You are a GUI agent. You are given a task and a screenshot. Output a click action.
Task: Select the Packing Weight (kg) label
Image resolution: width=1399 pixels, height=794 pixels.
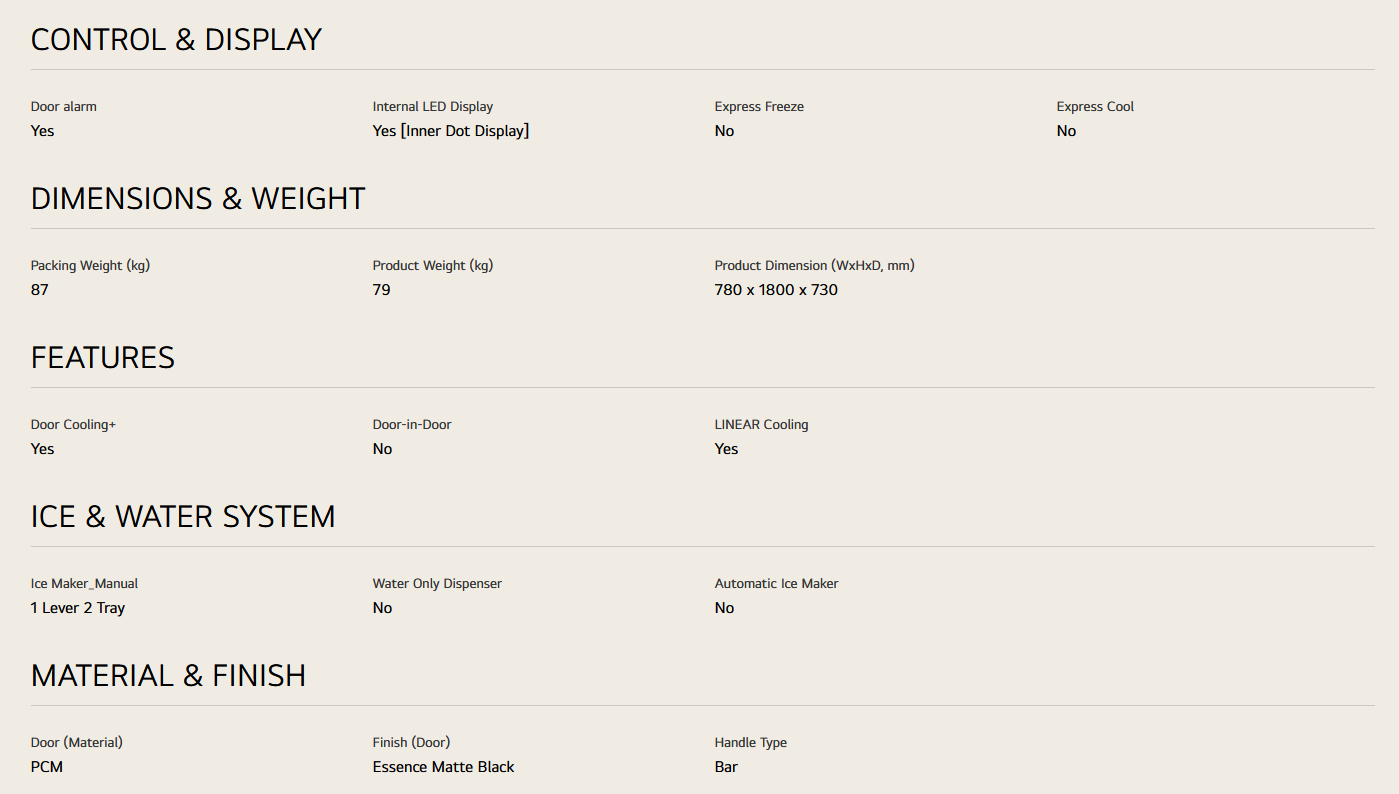pos(90,266)
